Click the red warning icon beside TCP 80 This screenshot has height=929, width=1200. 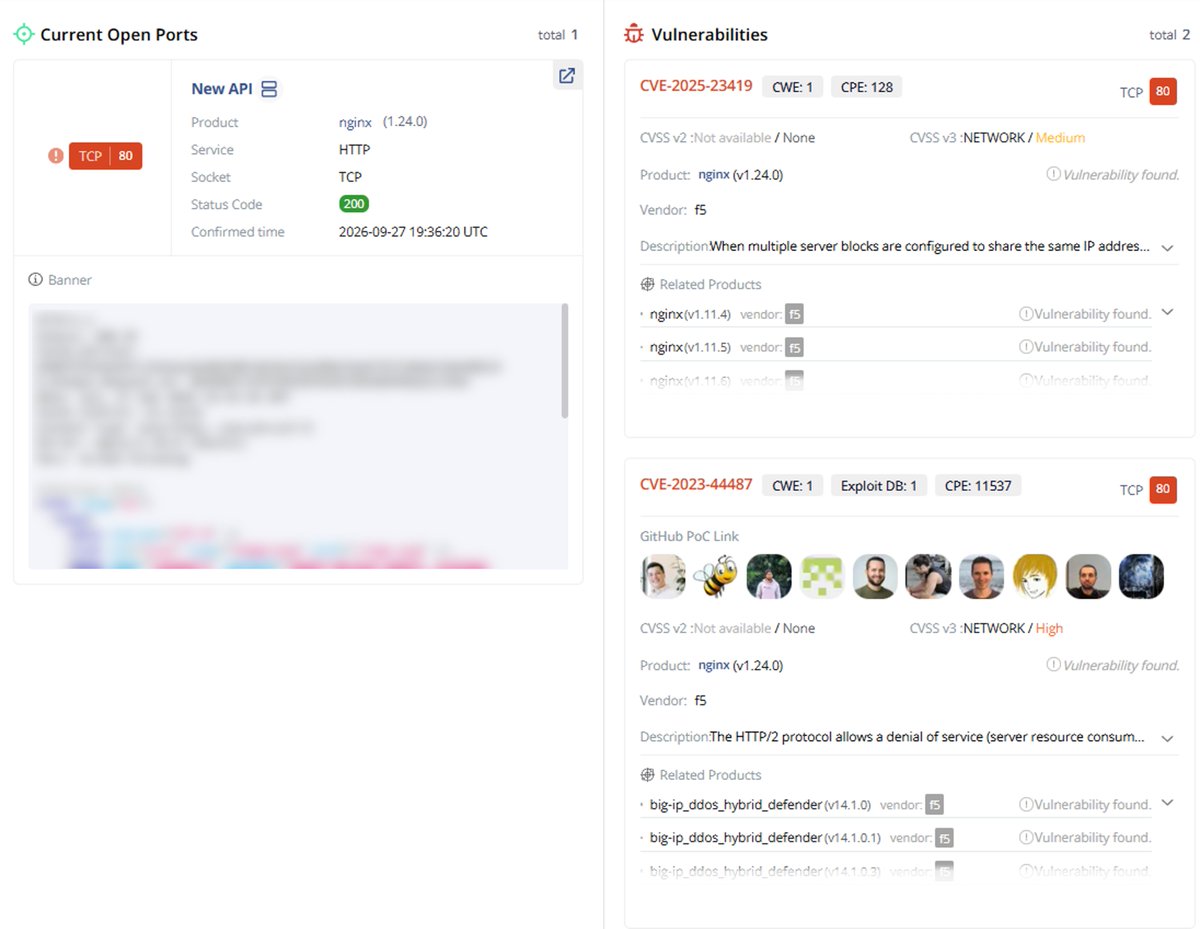pyautogui.click(x=56, y=156)
